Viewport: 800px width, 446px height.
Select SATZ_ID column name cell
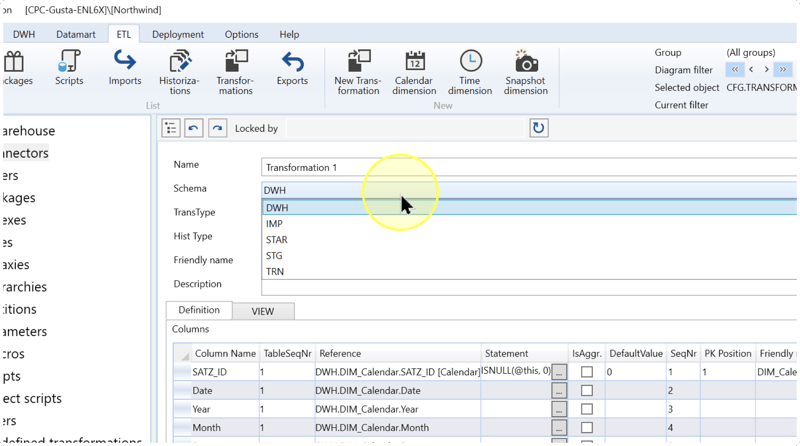tap(225, 372)
